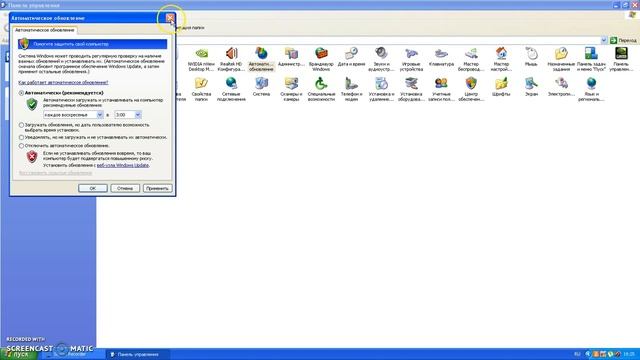The width and height of the screenshot is (640, 360).
Task: Open the веб-узла Windows Update link
Action: (122, 165)
